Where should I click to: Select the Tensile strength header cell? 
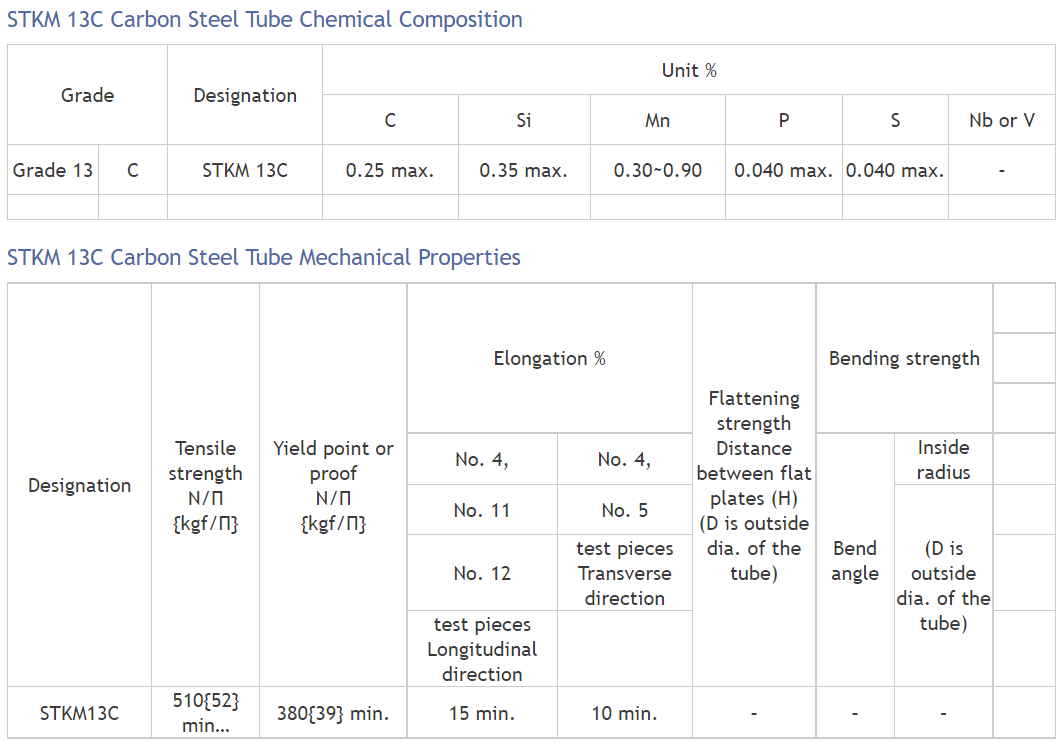[205, 485]
